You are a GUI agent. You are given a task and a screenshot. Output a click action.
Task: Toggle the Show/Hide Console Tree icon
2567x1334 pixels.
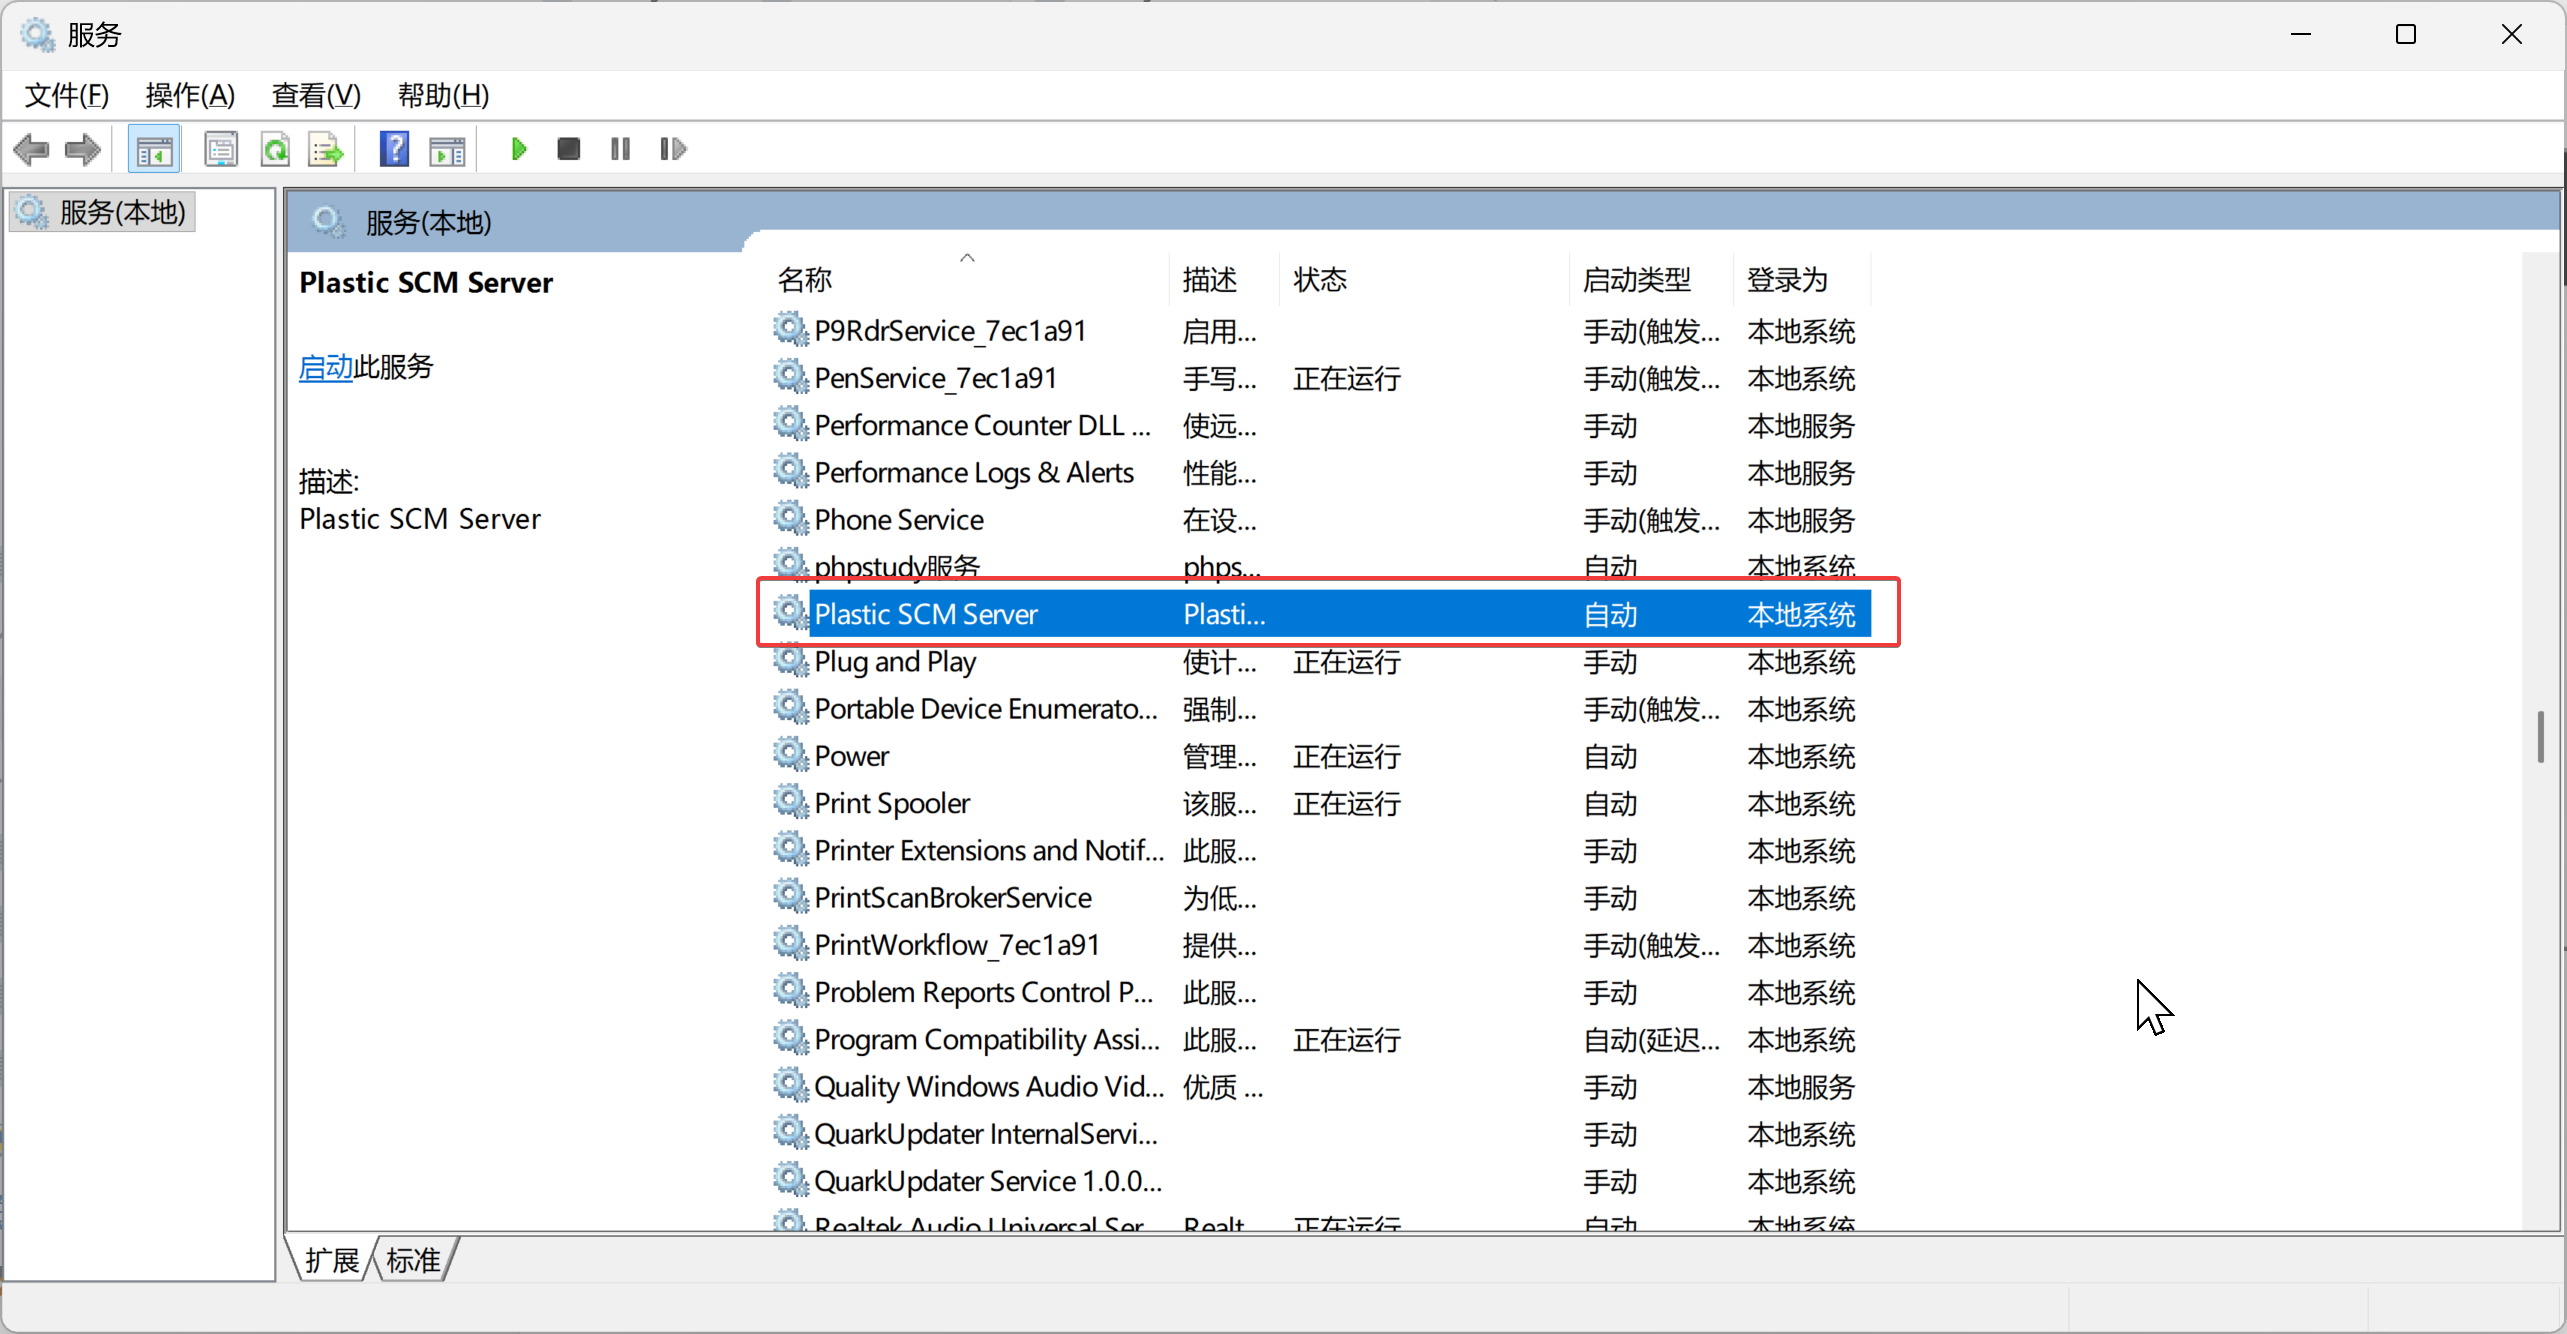click(x=154, y=150)
